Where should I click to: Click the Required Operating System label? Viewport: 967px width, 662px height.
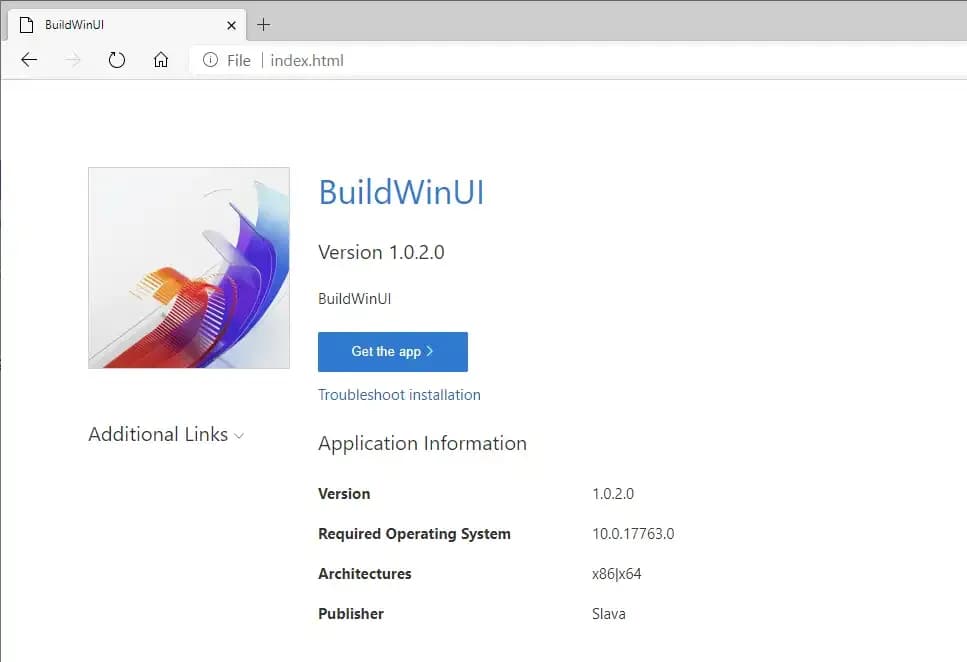(x=414, y=534)
